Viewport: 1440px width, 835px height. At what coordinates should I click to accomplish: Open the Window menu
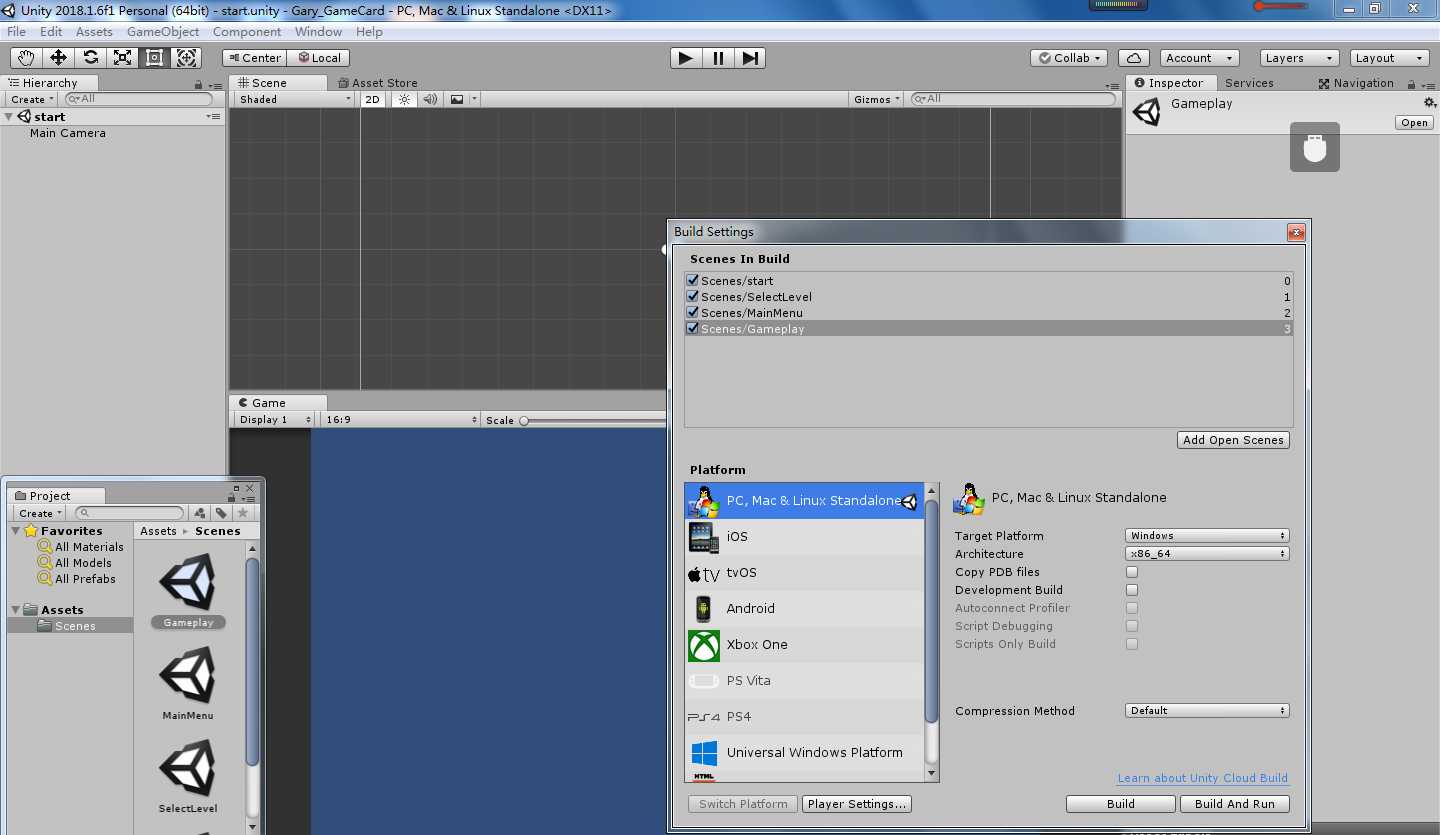point(318,32)
